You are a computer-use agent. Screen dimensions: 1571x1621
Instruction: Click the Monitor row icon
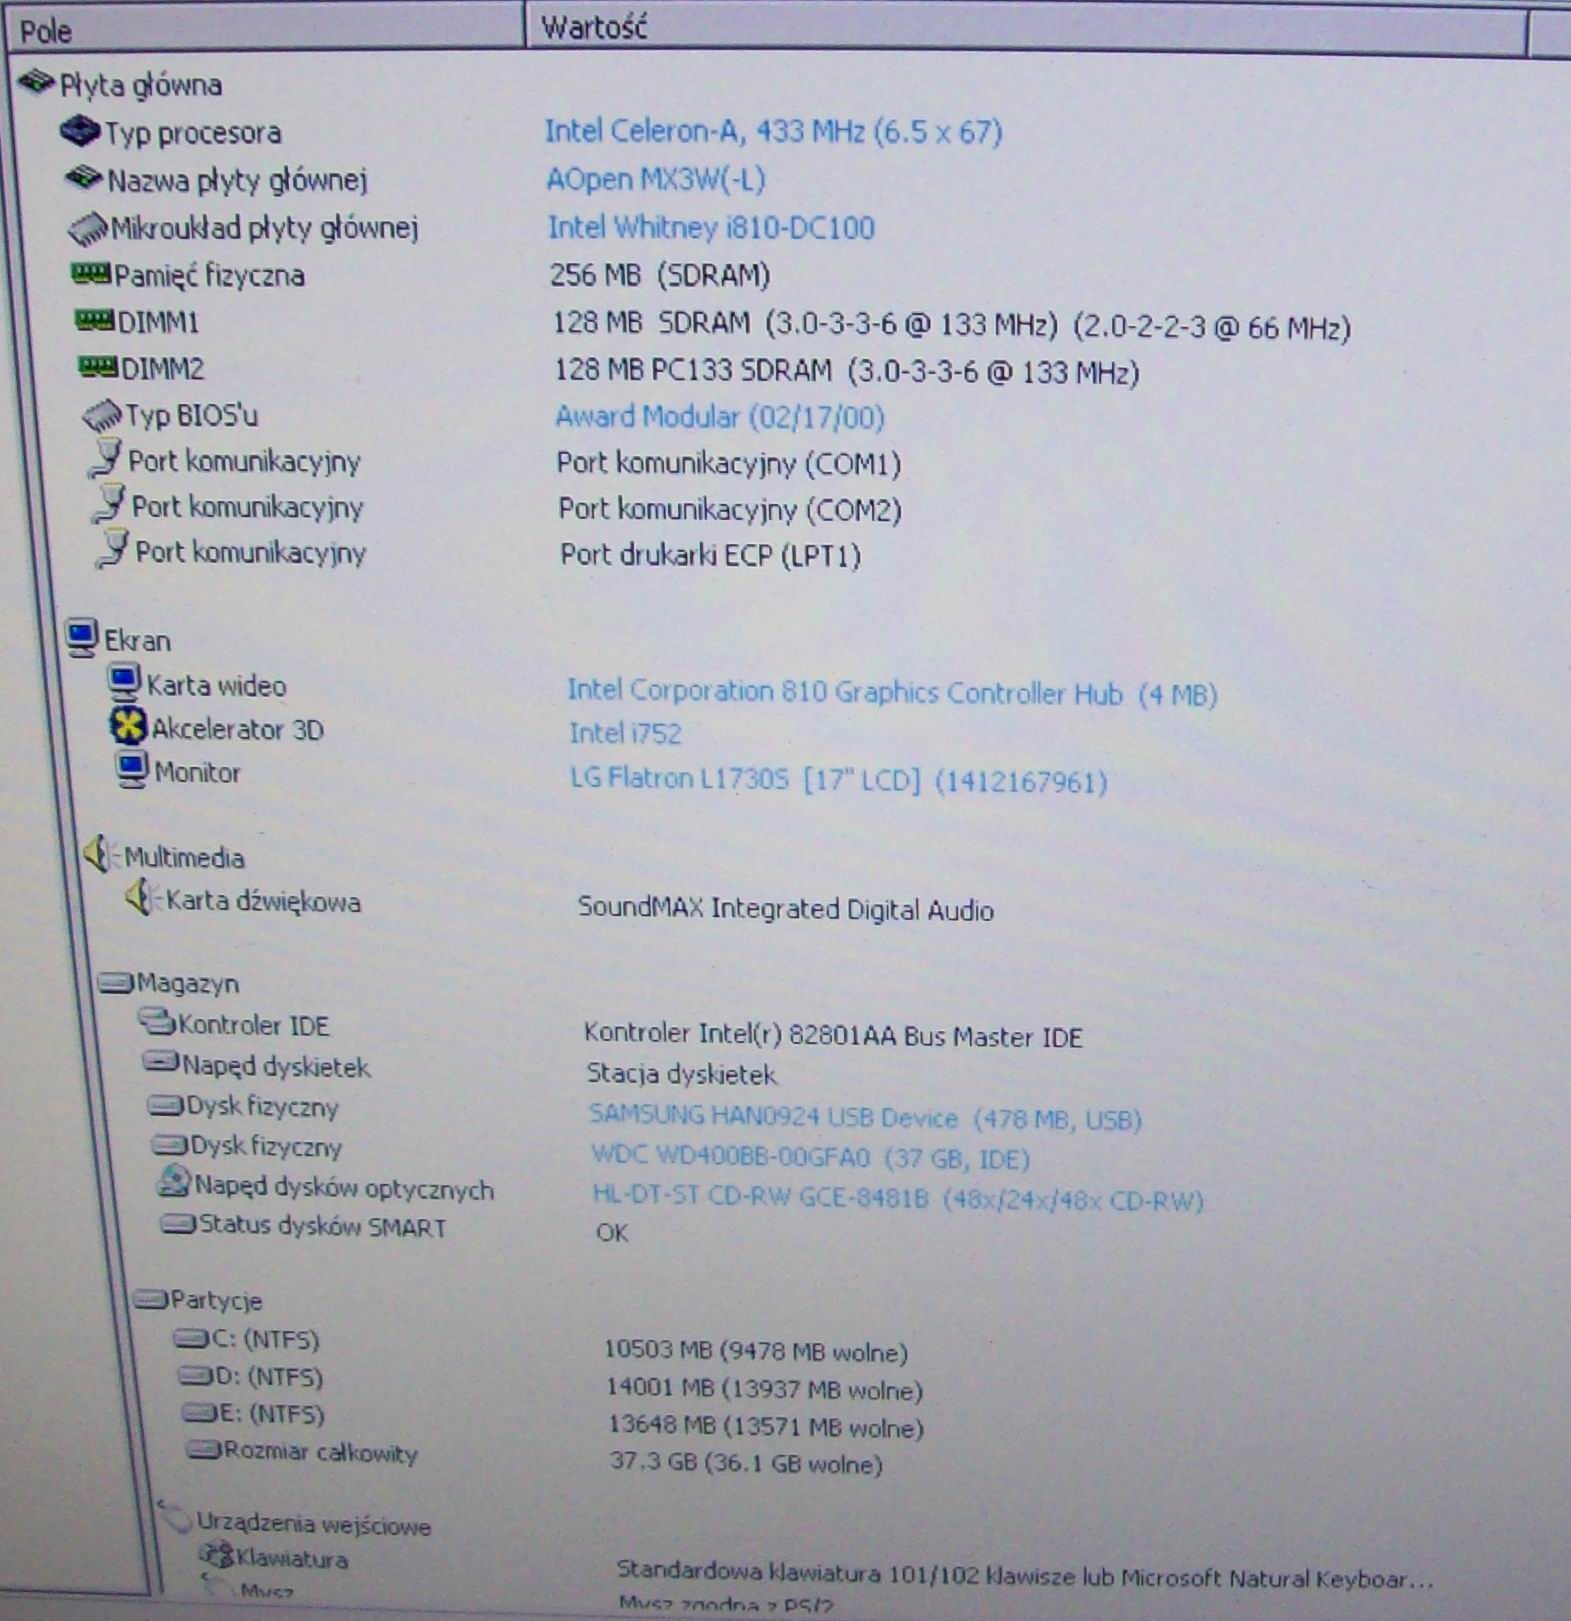[131, 770]
